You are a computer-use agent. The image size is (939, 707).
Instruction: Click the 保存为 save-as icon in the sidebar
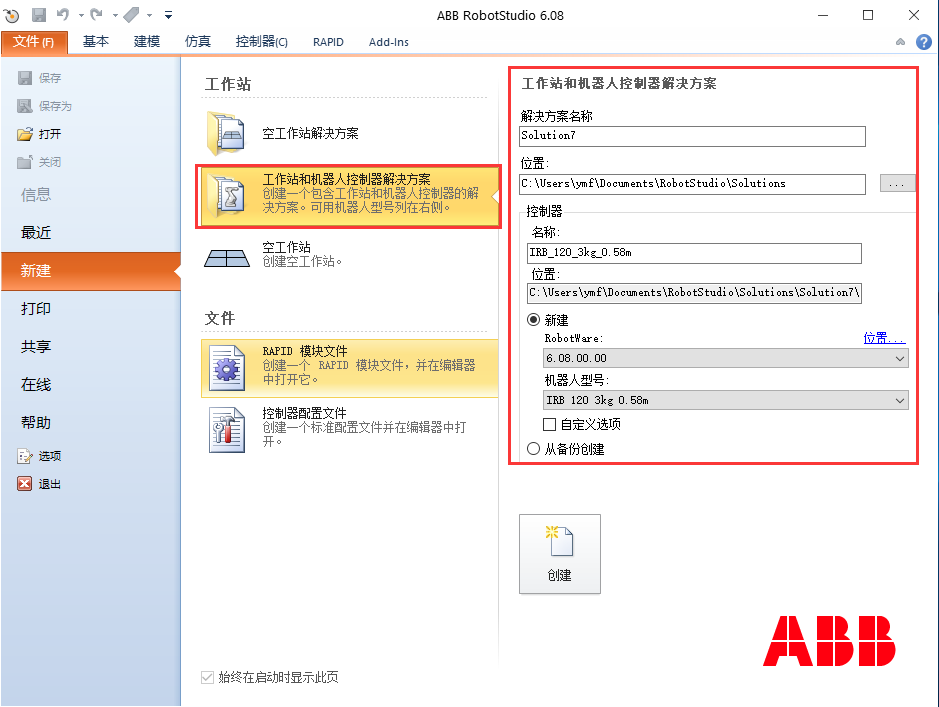(25, 106)
